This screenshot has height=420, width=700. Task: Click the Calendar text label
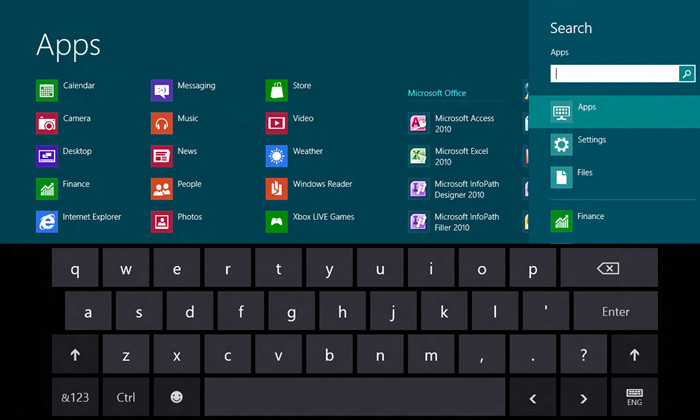point(79,85)
